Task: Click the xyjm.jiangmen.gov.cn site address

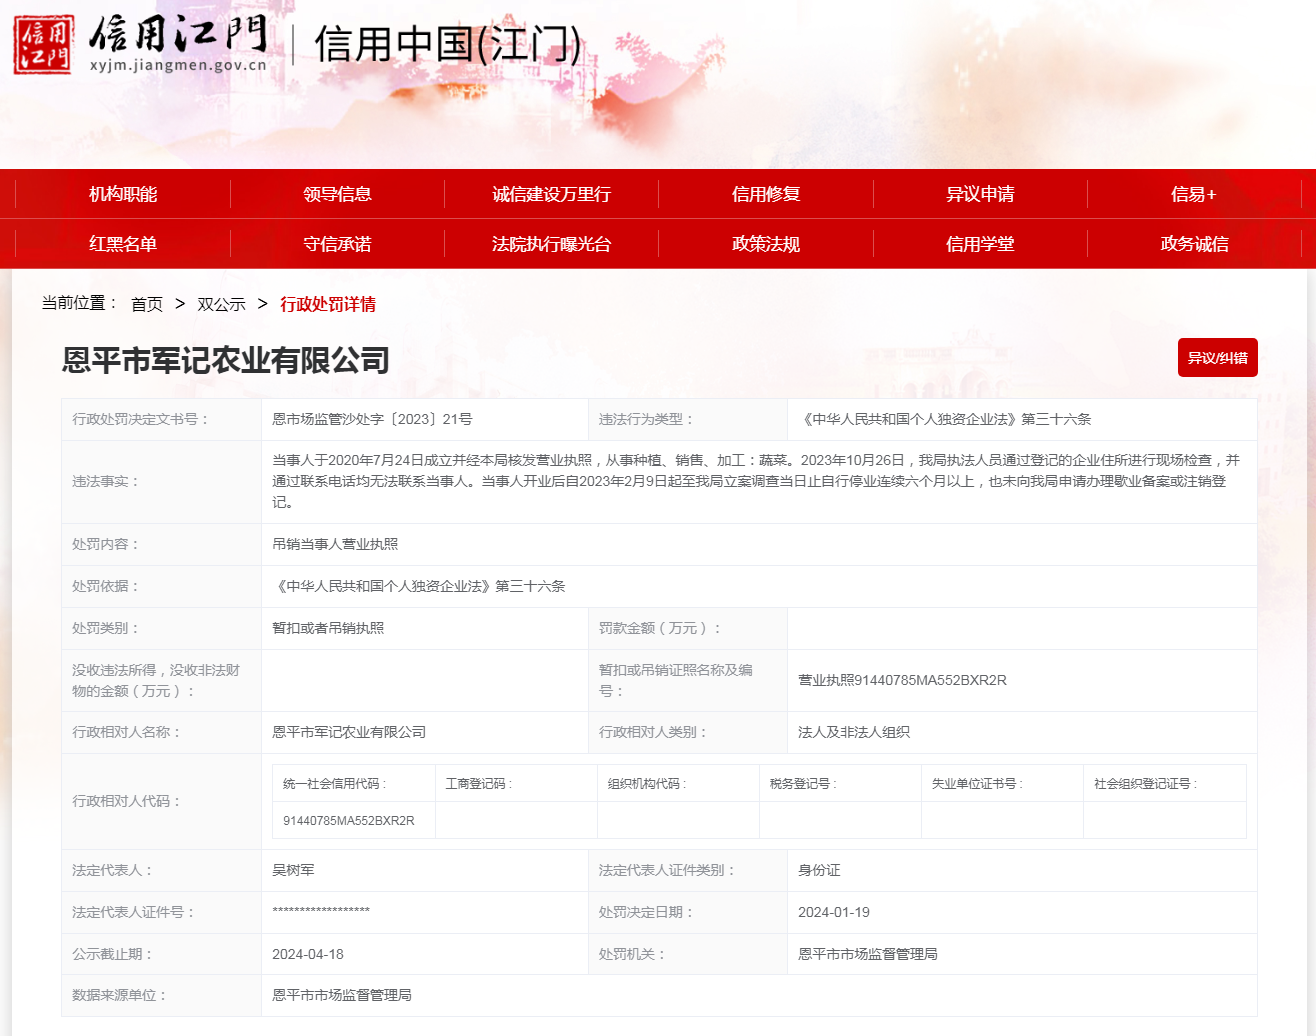Action: click(x=179, y=65)
